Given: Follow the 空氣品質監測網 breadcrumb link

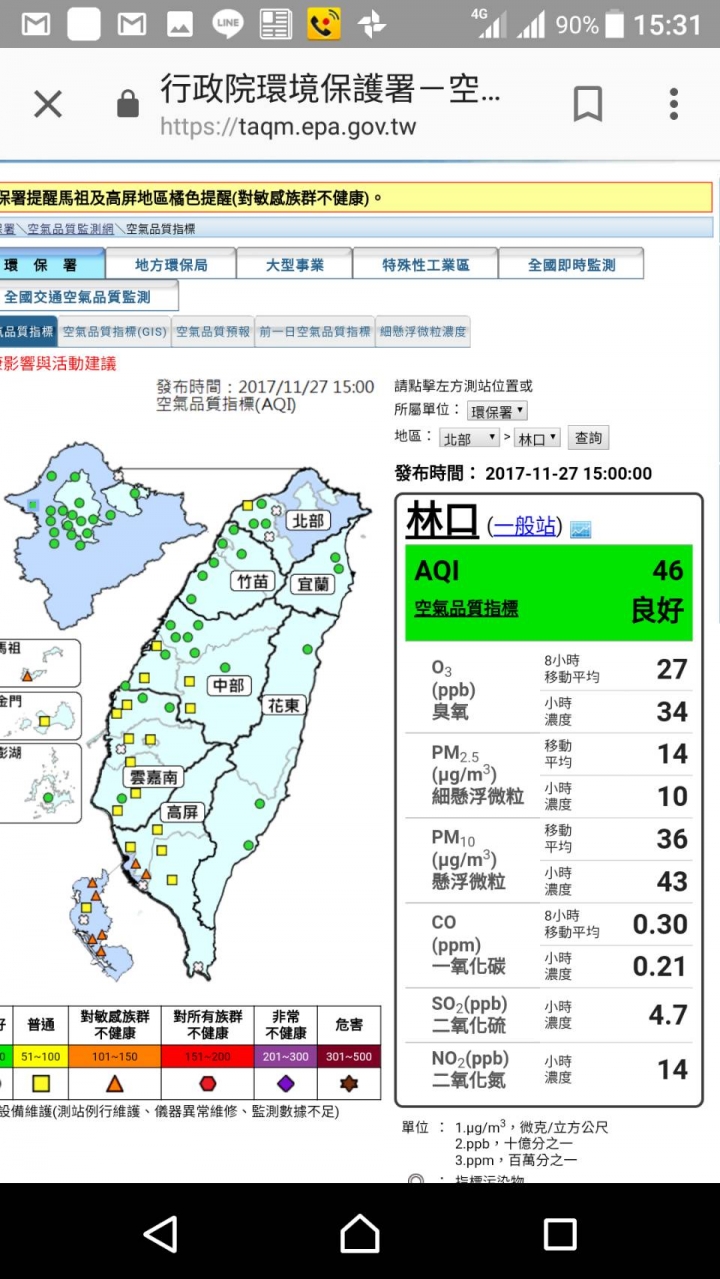Looking at the screenshot, I should click(70, 229).
